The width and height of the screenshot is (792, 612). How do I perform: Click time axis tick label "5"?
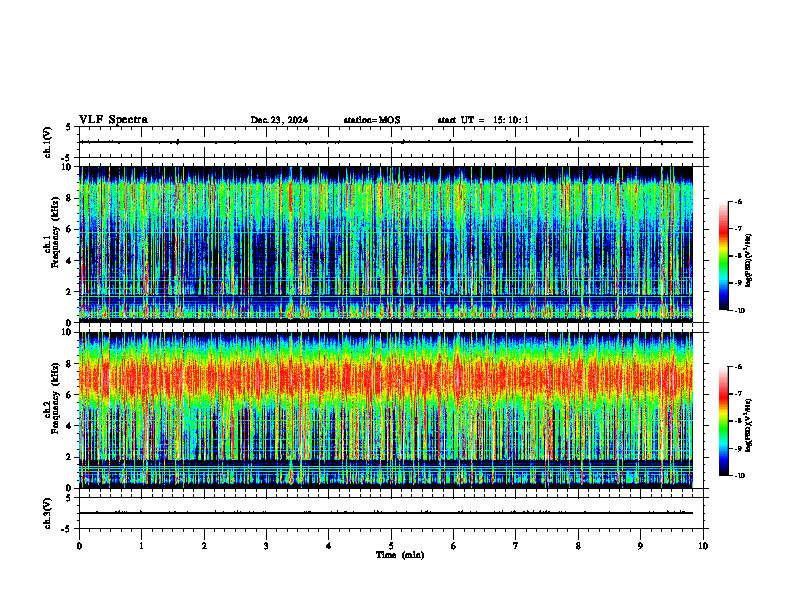pos(391,546)
